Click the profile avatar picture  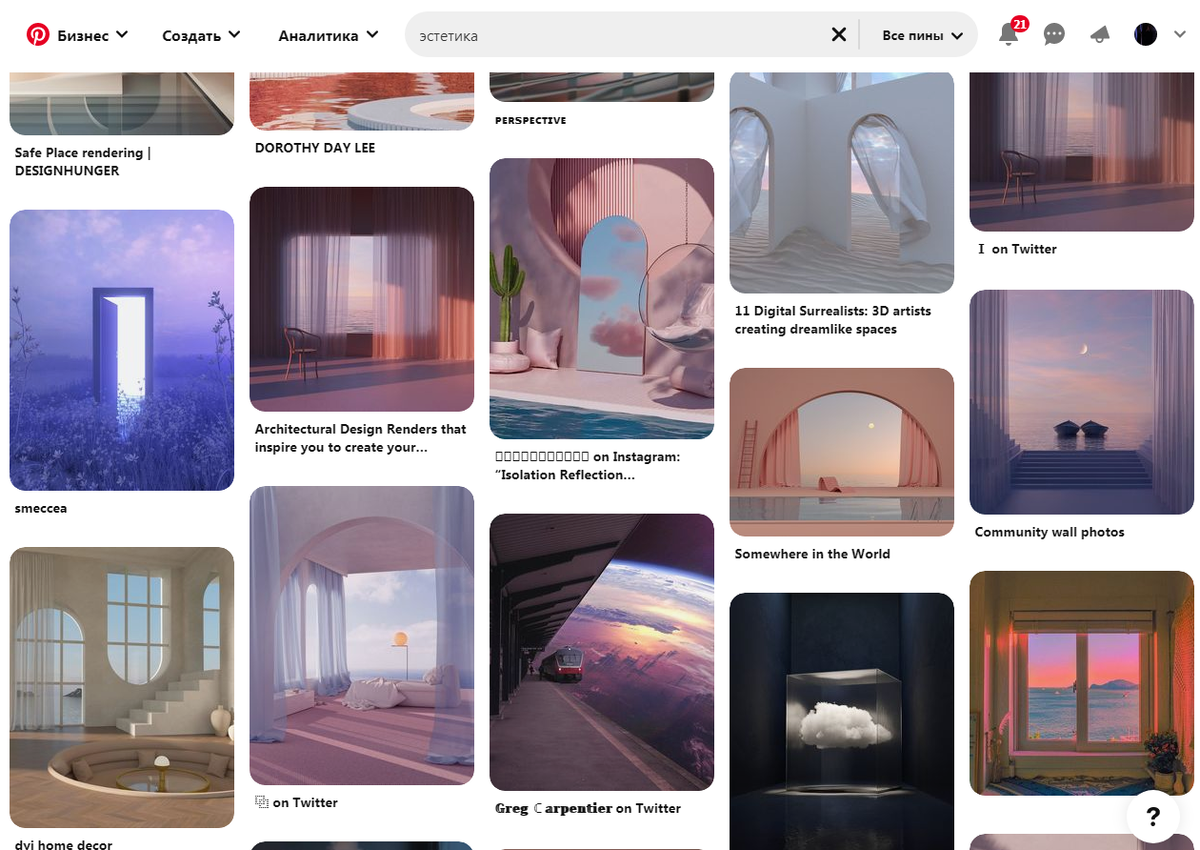coord(1145,35)
